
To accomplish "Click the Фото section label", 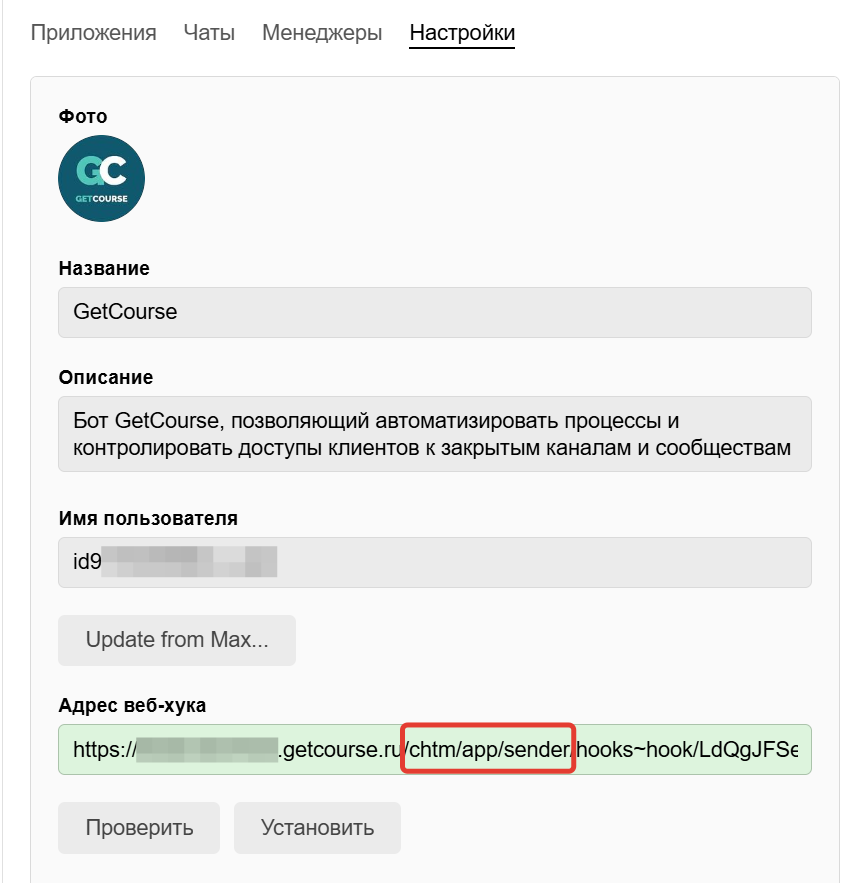I will 81,116.
